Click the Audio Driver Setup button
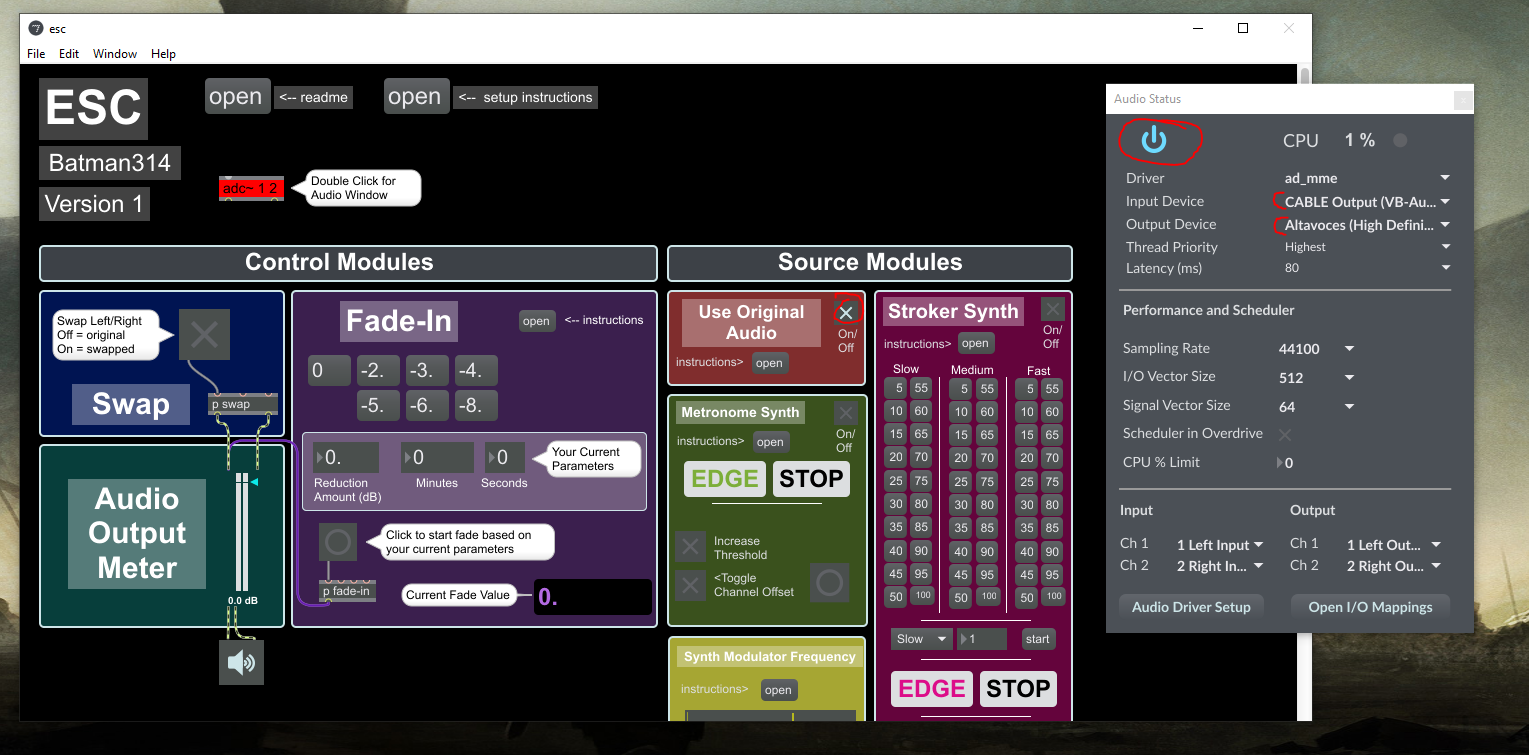This screenshot has height=755, width=1529. tap(1191, 607)
